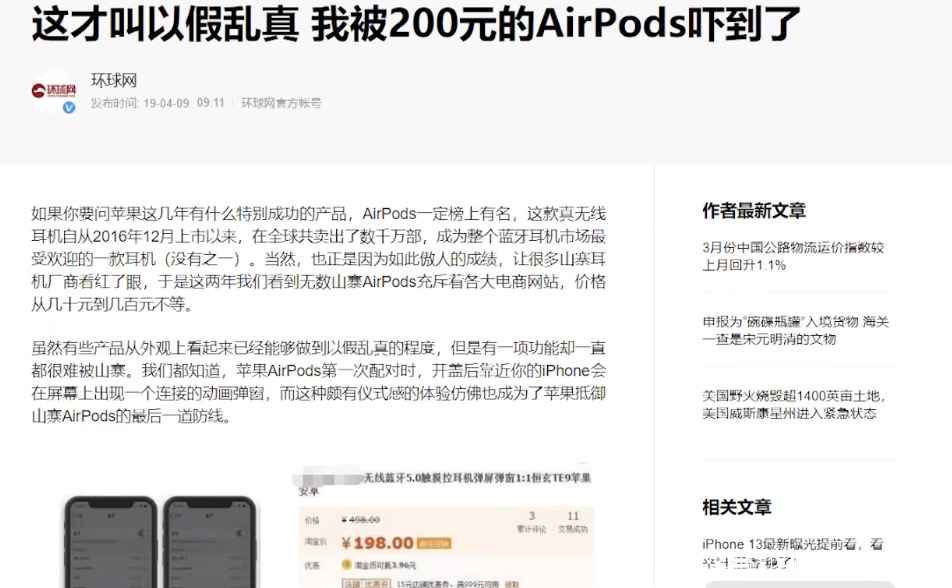Image resolution: width=952 pixels, height=588 pixels.
Task: Click the right iPhone mockup image
Action: click(209, 542)
